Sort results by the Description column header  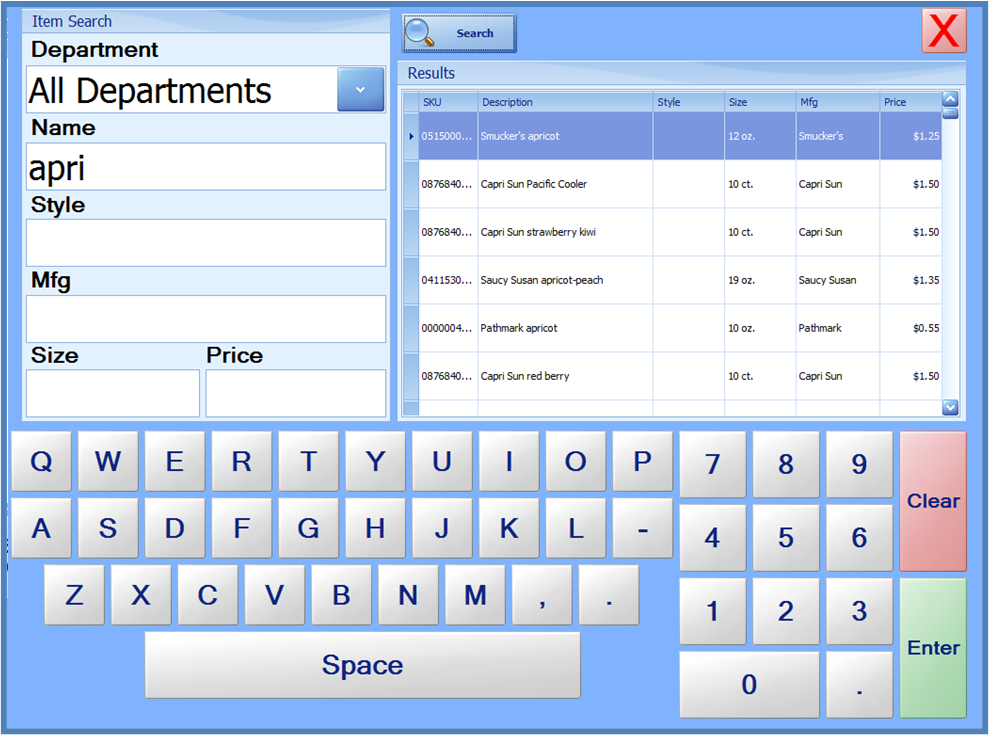[565, 102]
